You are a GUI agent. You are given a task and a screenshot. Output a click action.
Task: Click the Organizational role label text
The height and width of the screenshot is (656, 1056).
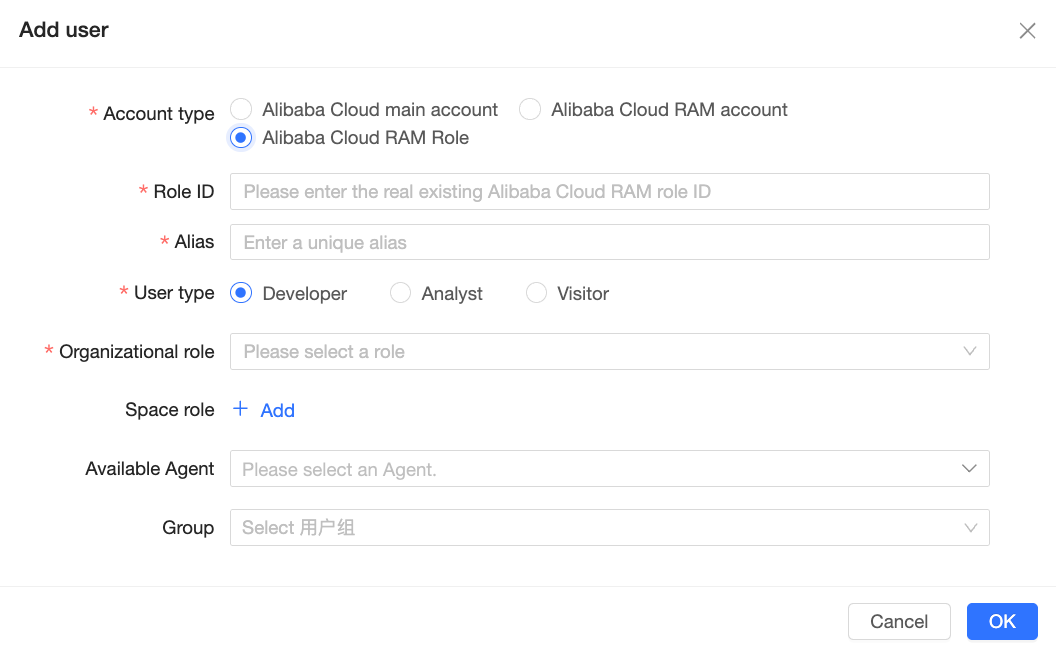[x=137, y=352]
